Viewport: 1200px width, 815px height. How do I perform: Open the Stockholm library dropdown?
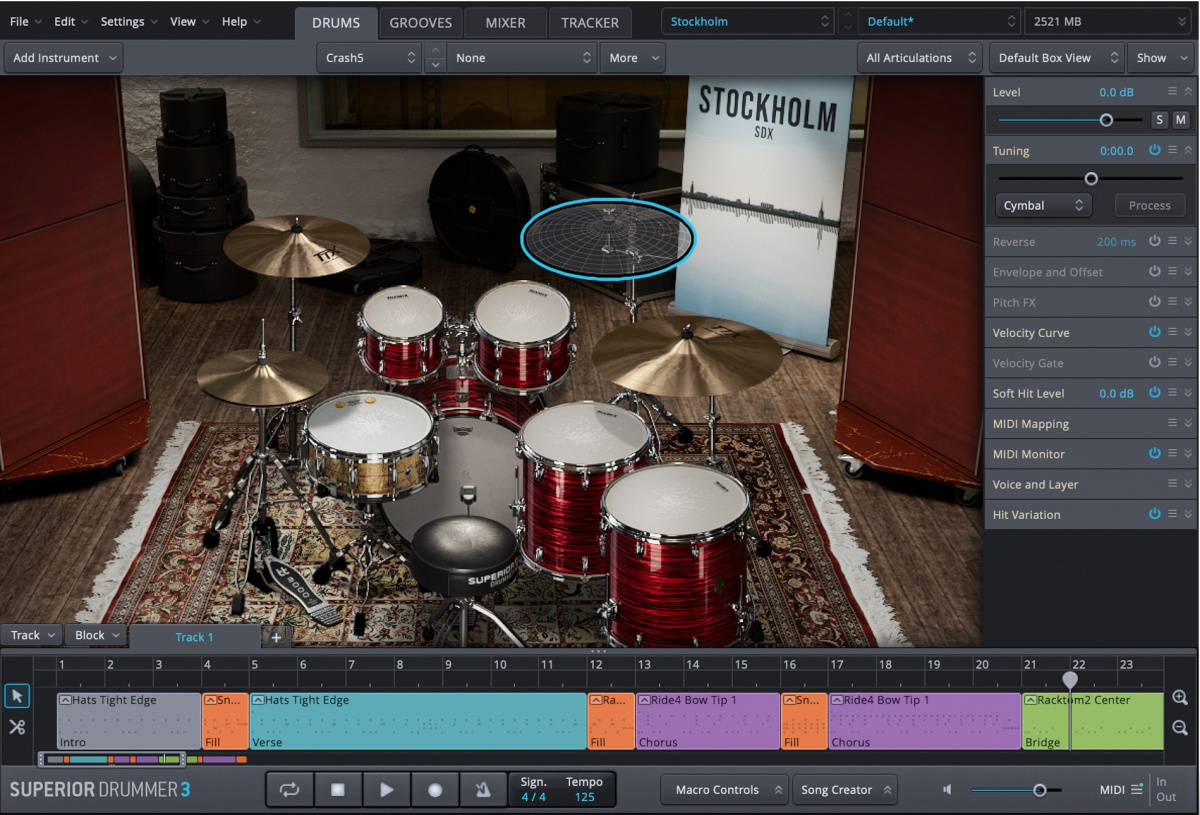[747, 20]
